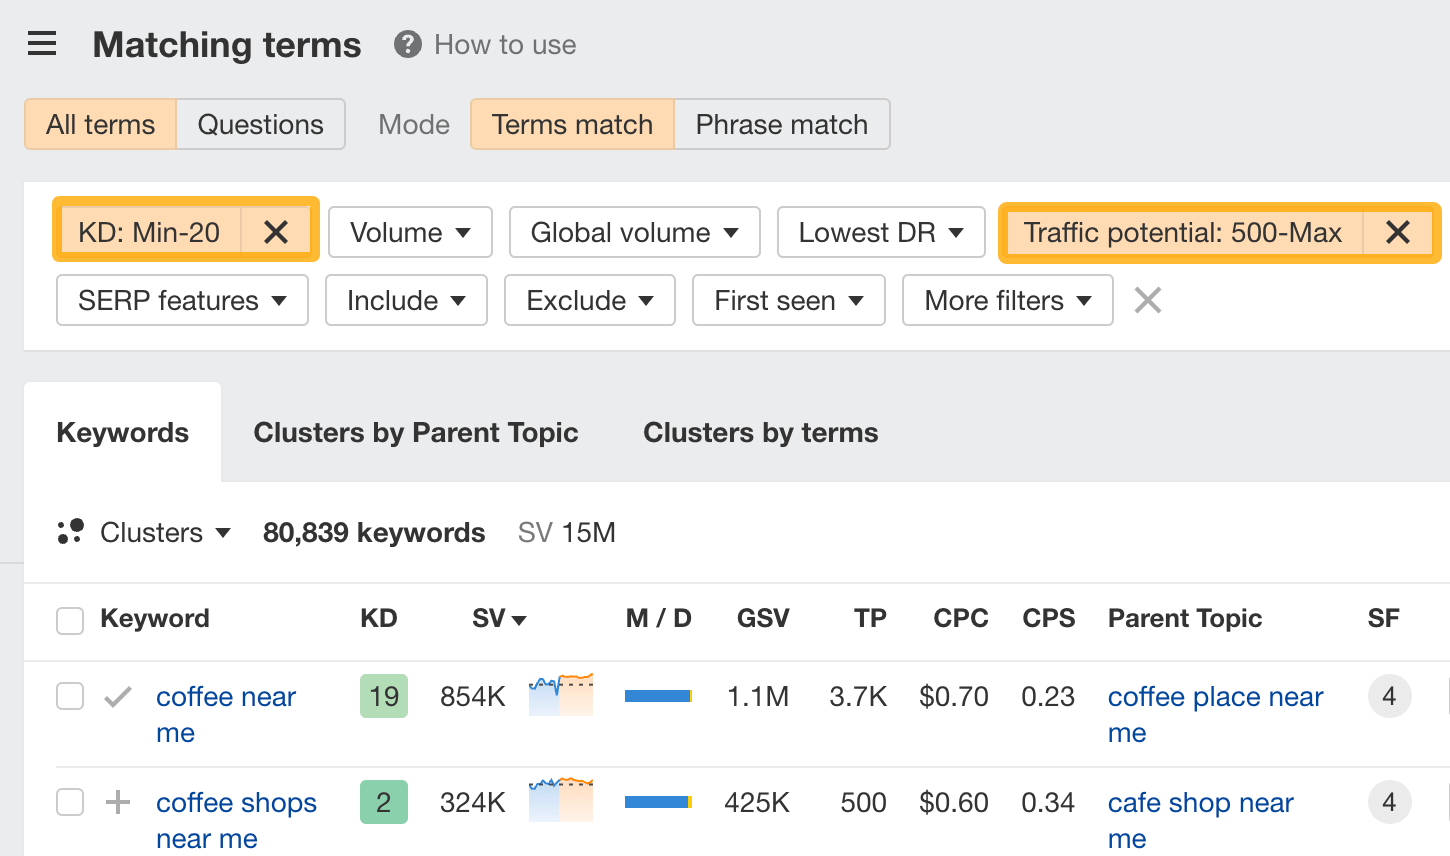The width and height of the screenshot is (1450, 856).
Task: Clear all filters with the X icon
Action: coord(1147,300)
